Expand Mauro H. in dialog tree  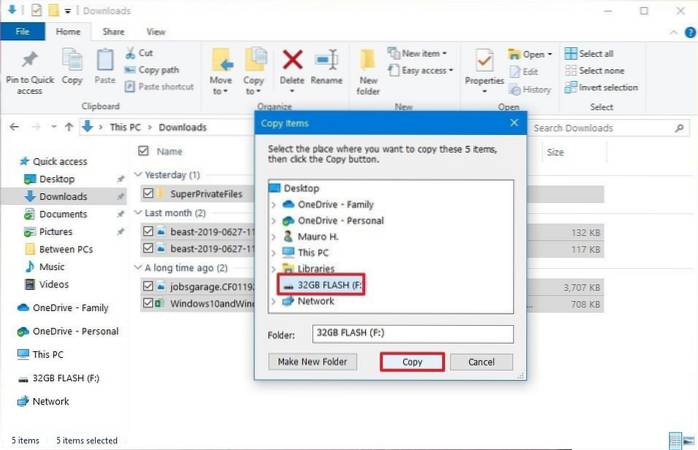274,237
